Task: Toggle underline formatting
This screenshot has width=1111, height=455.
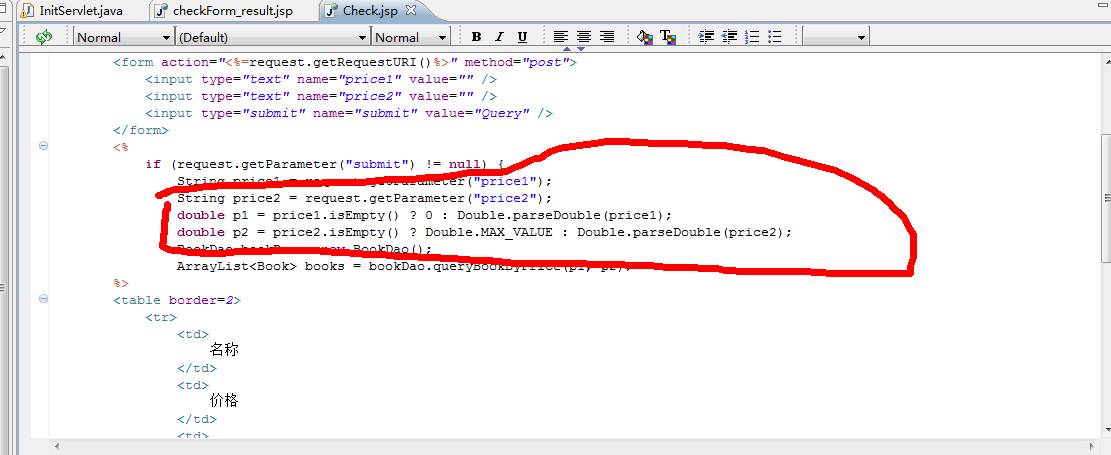Action: (522, 37)
